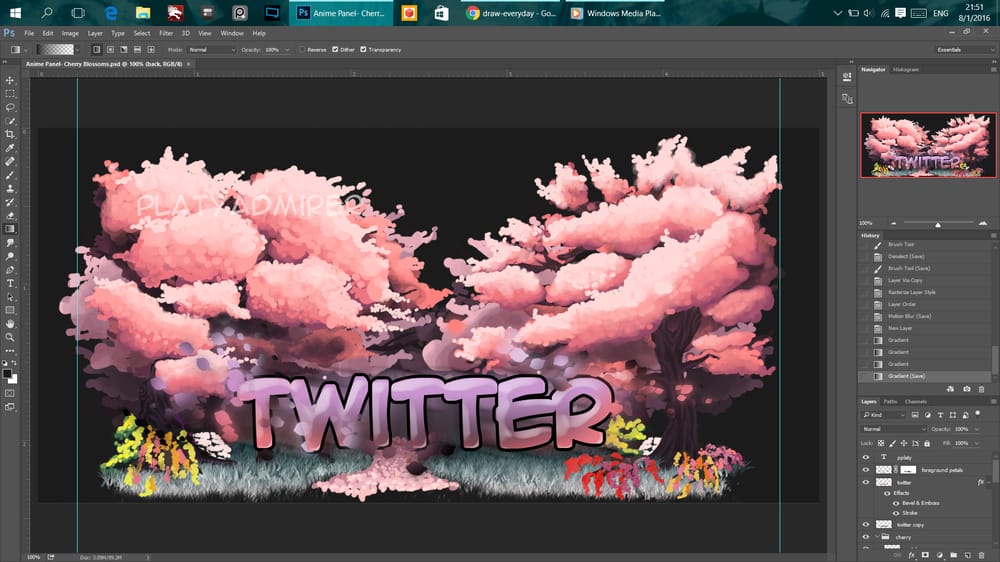Click the foreground color swatch

tap(7, 374)
